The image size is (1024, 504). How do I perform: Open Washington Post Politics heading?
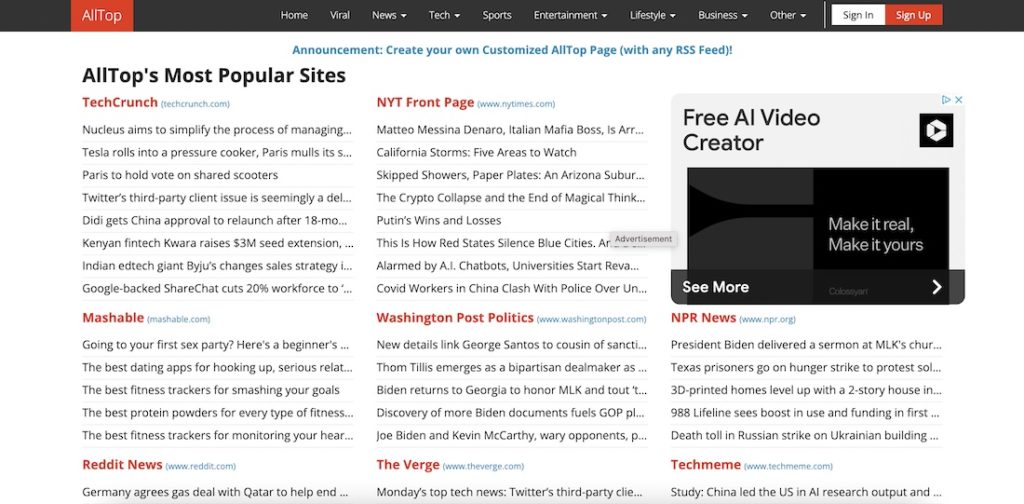455,318
